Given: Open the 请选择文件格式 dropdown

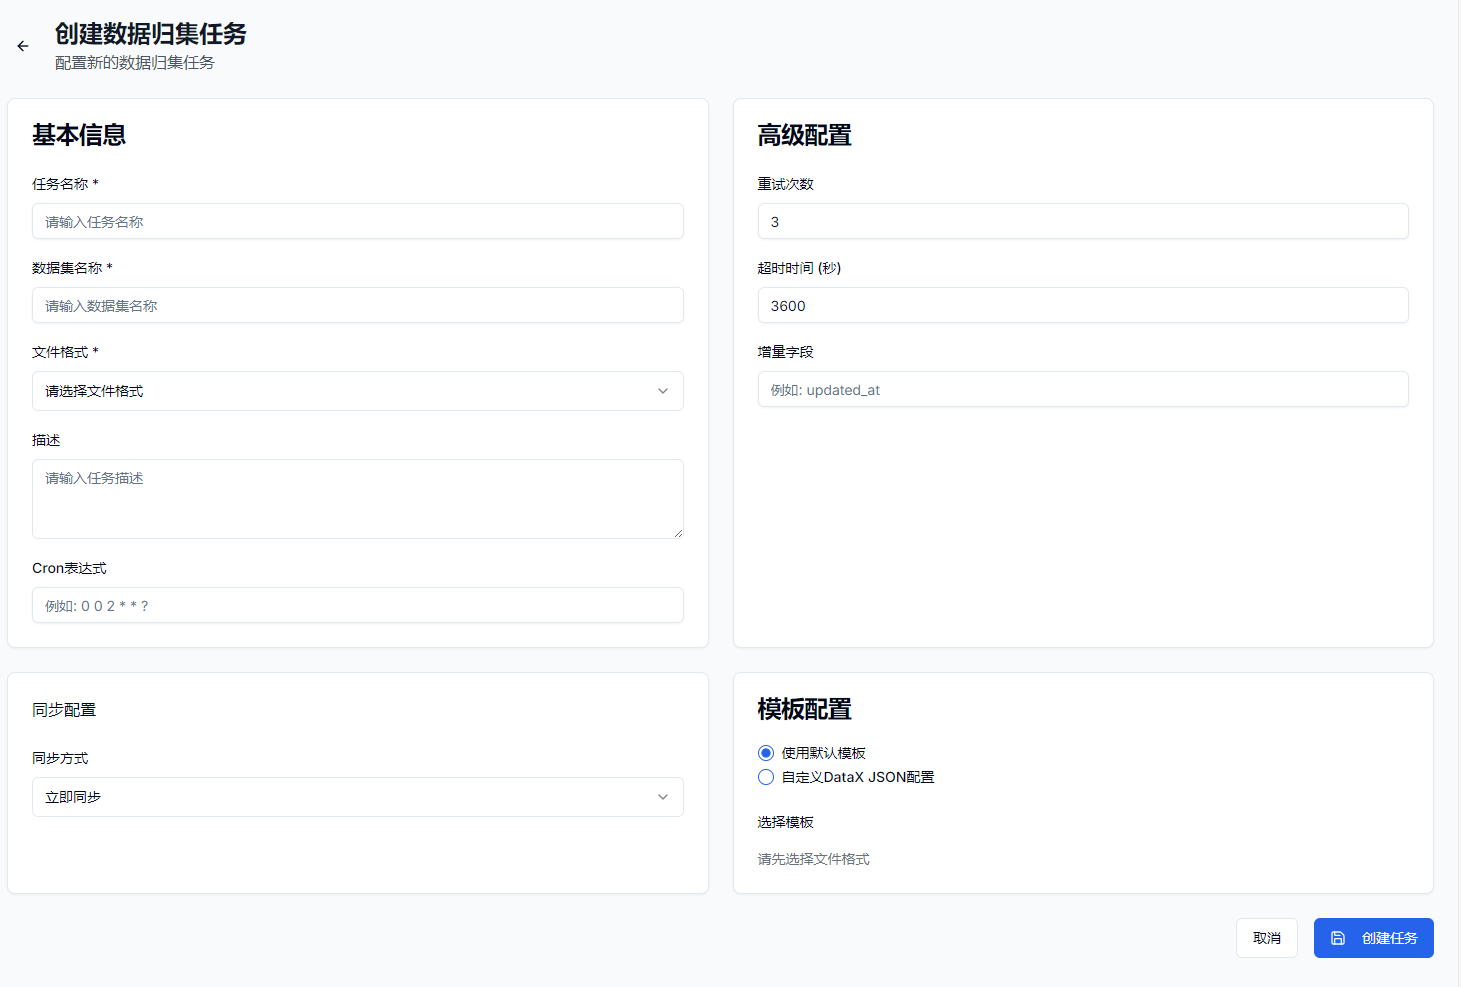Looking at the screenshot, I should (357, 391).
